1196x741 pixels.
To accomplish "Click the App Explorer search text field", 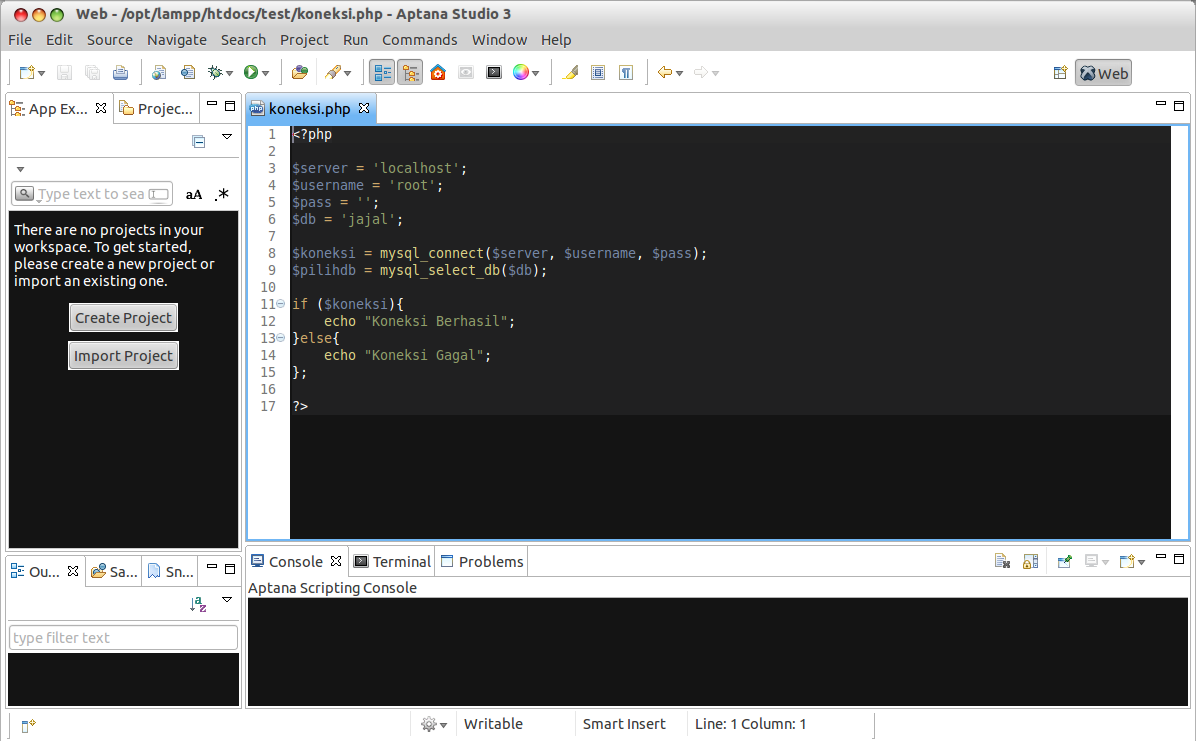I will [x=92, y=194].
